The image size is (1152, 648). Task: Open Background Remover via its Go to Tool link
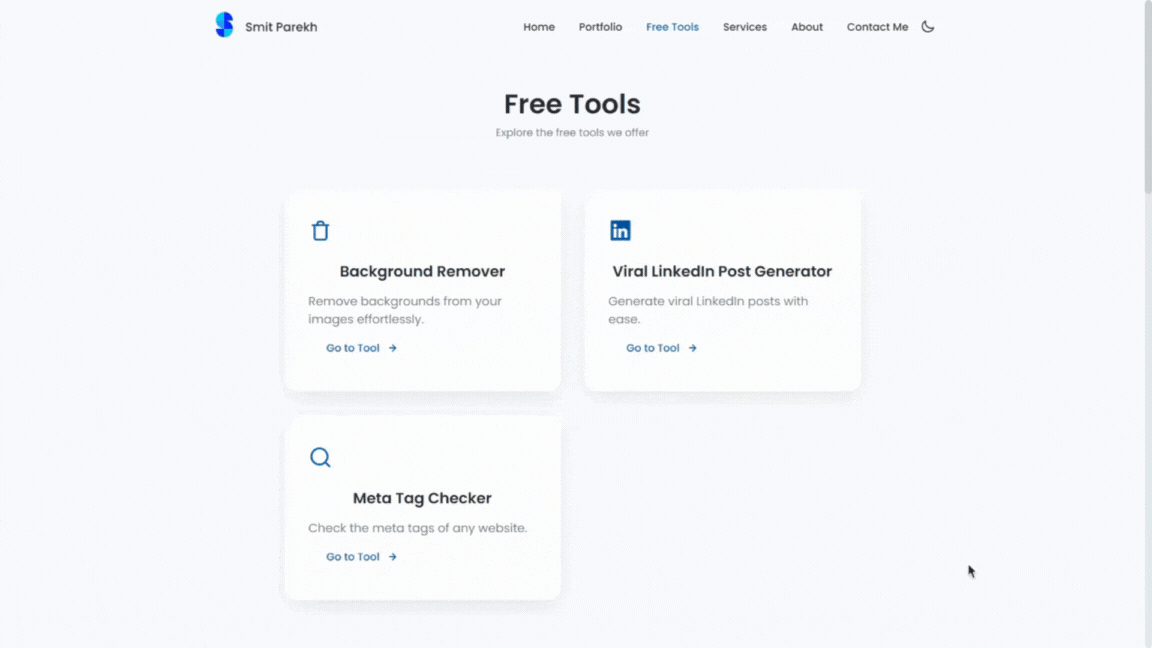click(353, 348)
